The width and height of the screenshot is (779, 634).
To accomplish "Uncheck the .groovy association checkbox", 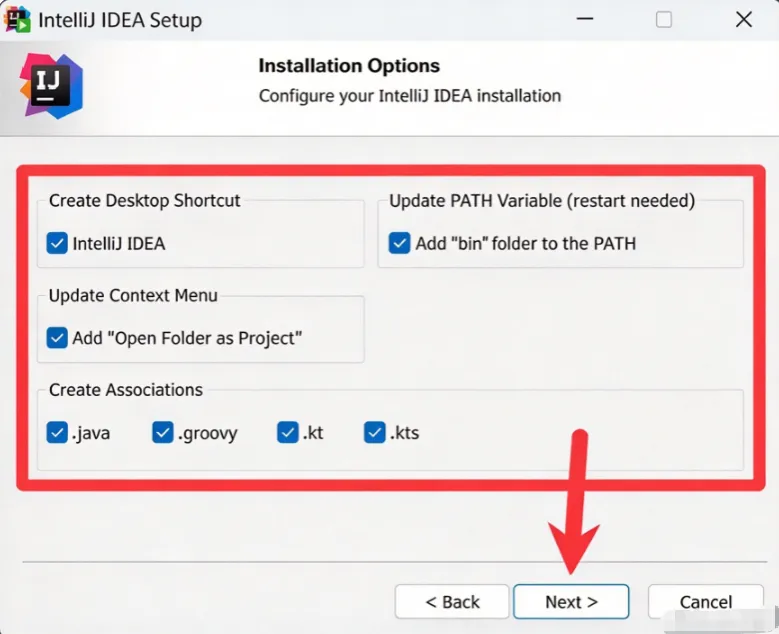I will [162, 432].
